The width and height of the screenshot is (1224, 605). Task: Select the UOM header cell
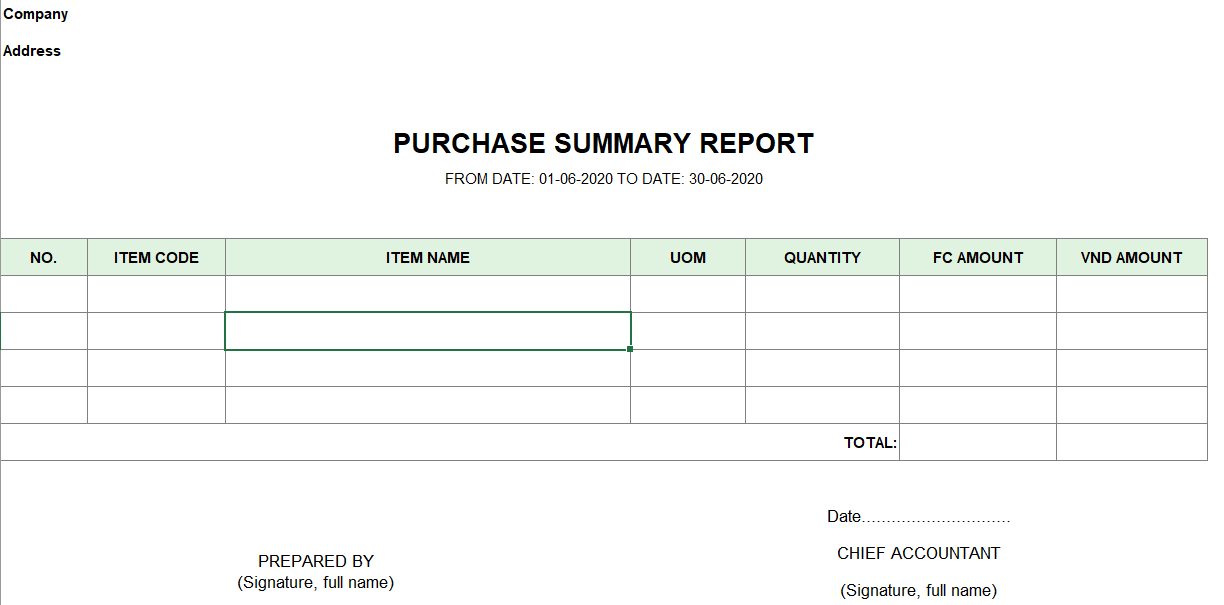point(688,257)
